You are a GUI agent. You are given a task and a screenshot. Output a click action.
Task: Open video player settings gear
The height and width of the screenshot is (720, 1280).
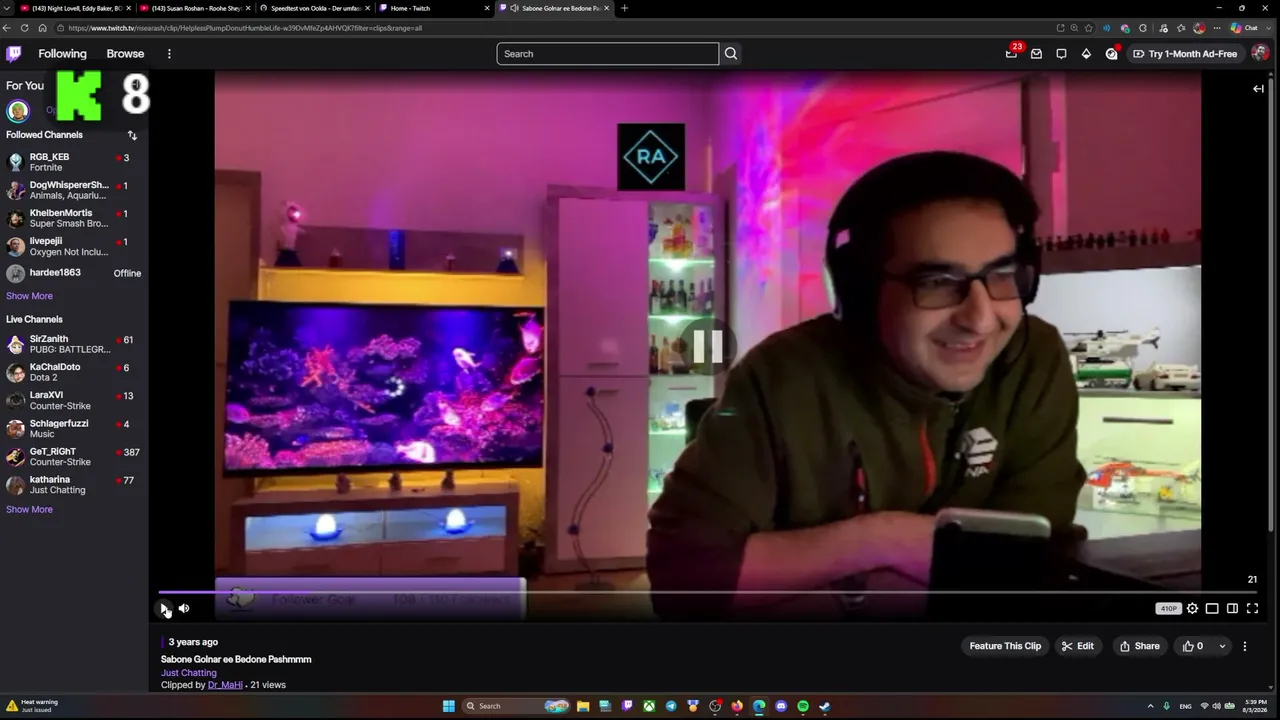(1192, 608)
